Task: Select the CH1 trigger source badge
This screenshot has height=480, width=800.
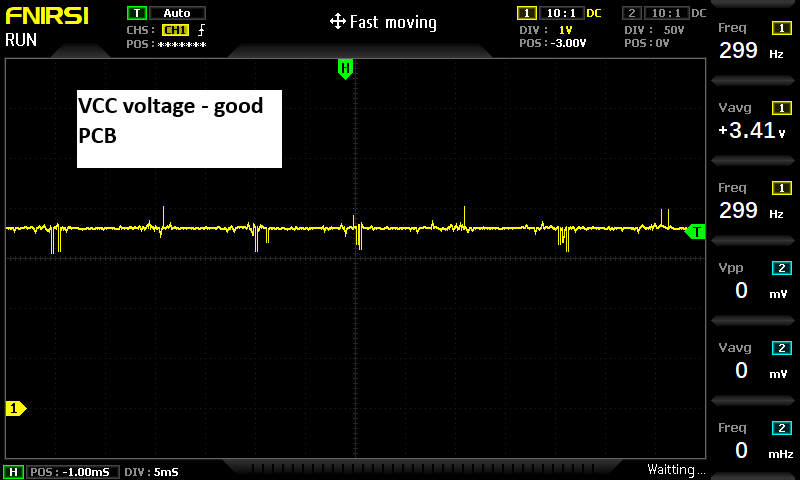Action: 176,30
